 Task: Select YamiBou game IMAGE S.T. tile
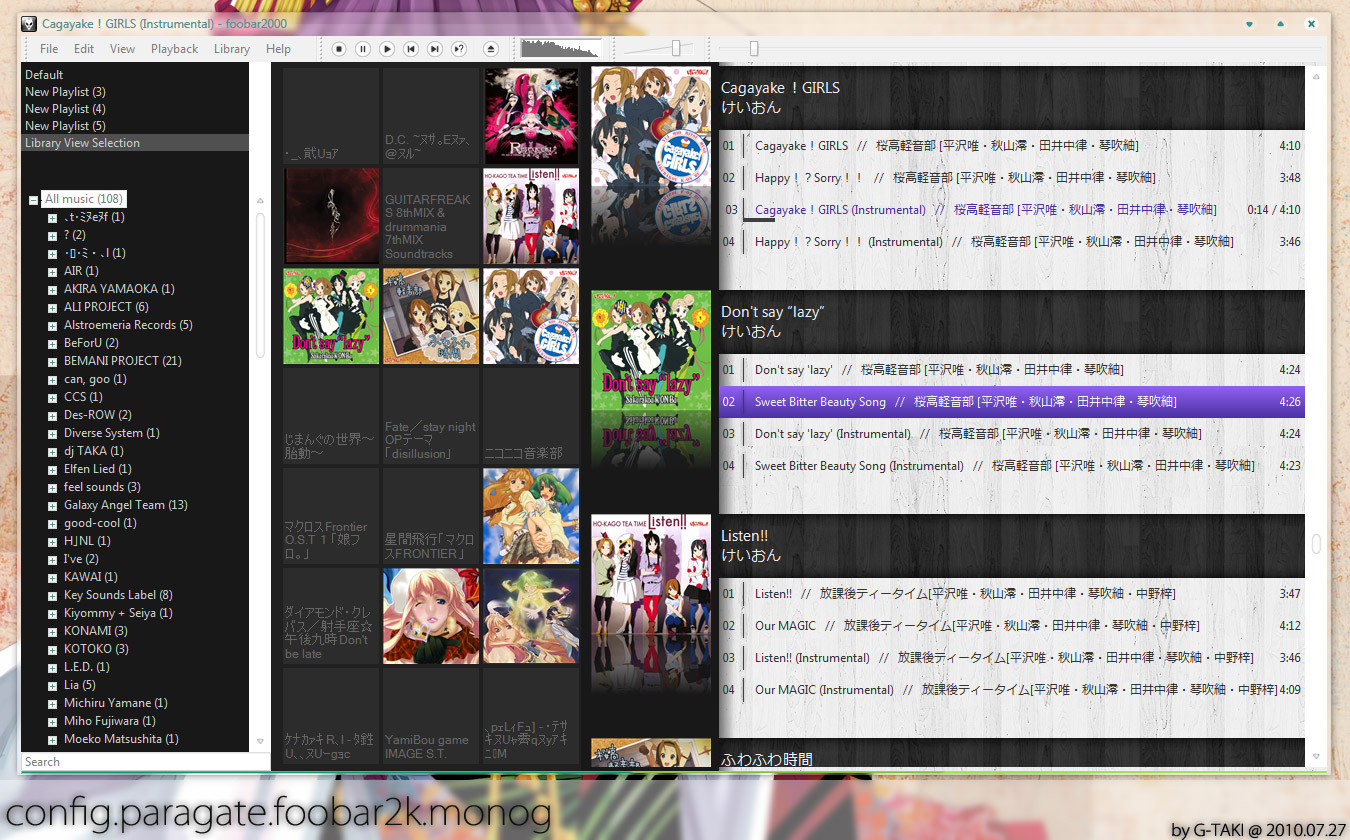(431, 716)
